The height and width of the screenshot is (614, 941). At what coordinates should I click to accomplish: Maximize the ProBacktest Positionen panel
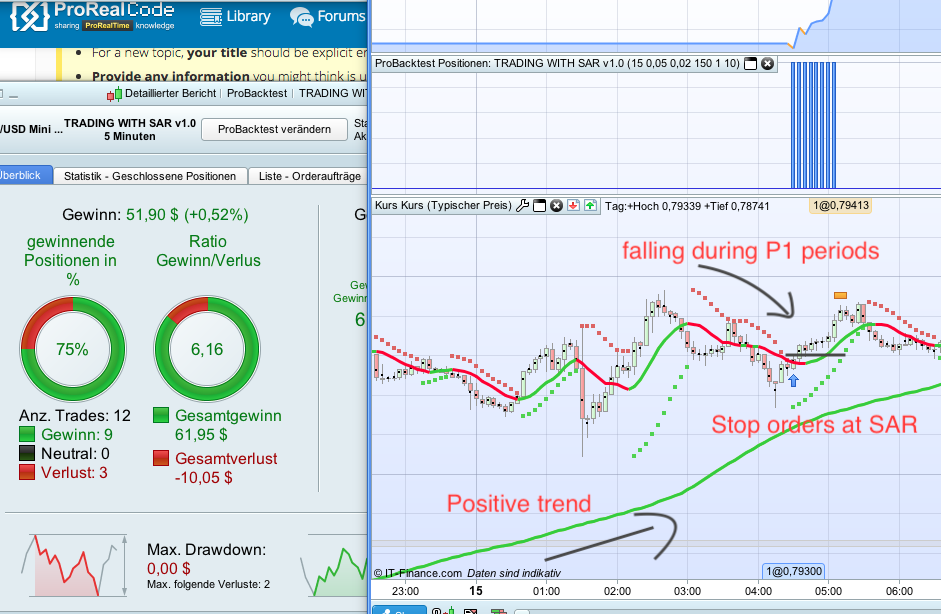click(x=750, y=64)
